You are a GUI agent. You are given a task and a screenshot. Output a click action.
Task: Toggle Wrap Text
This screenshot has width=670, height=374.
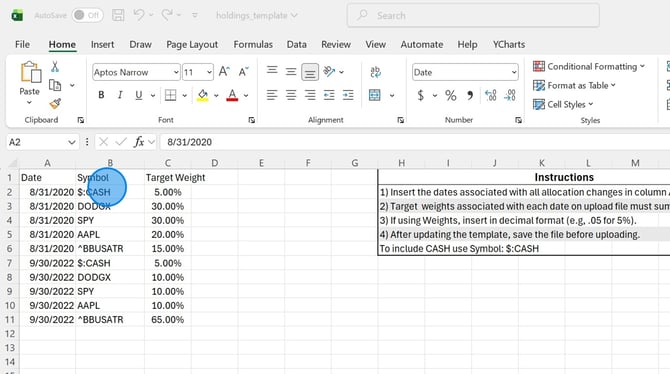(x=375, y=72)
